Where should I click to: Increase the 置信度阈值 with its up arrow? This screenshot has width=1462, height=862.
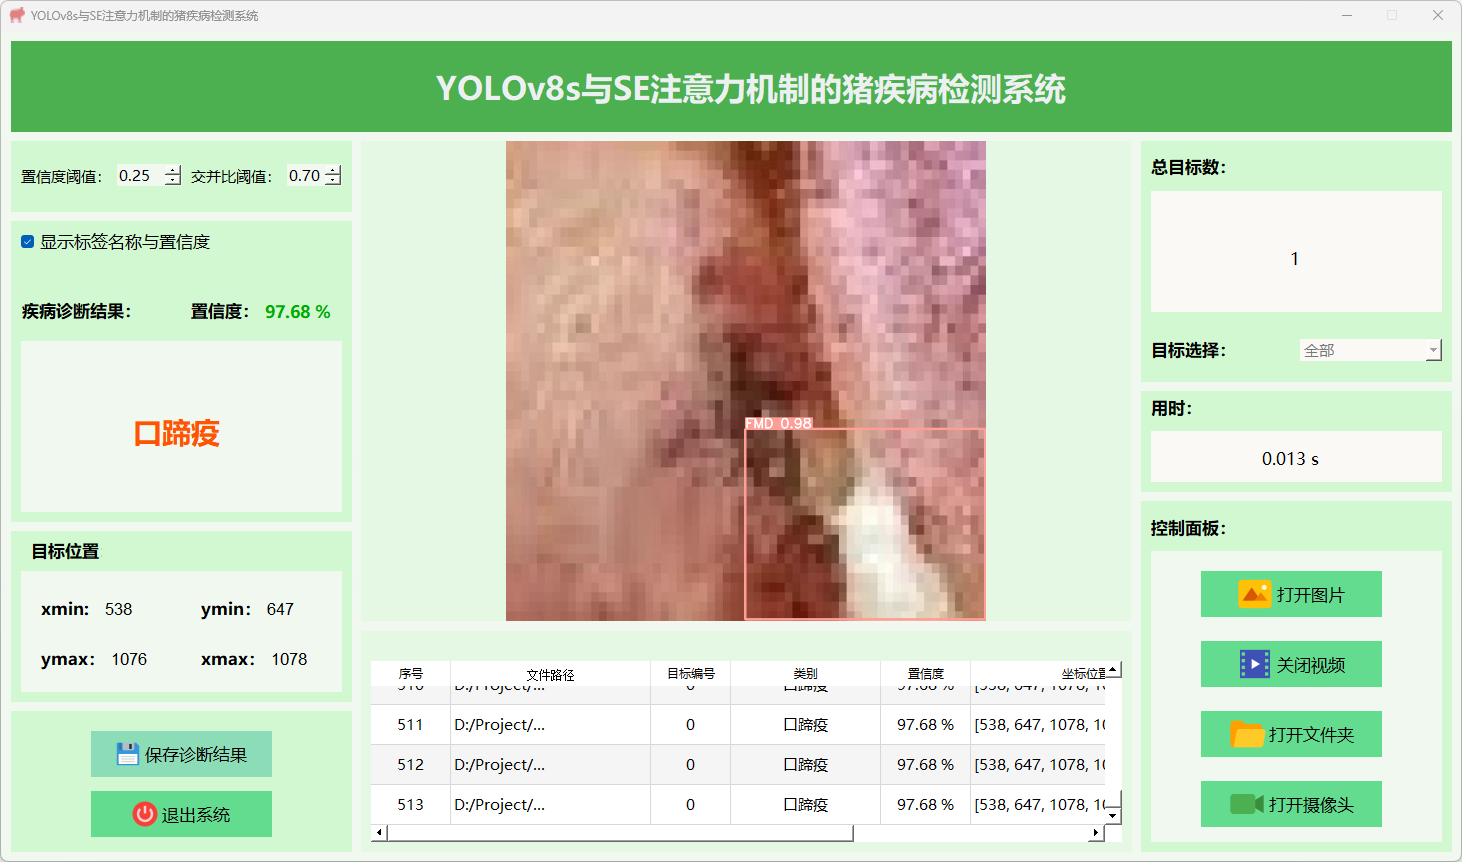coord(173,170)
